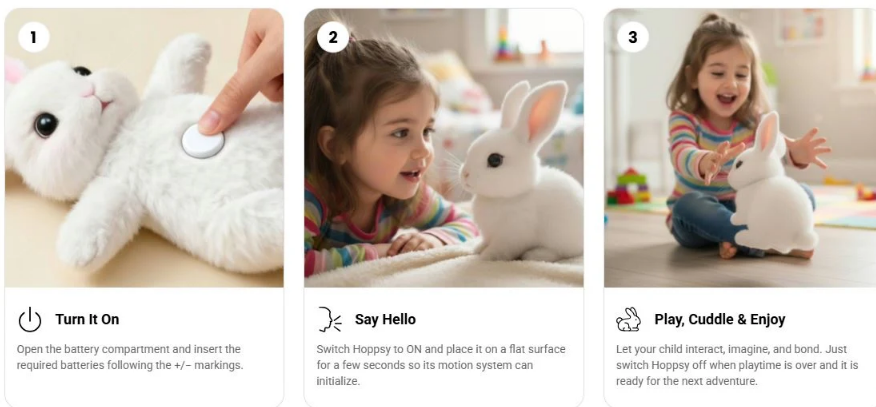Open the image of girl sitting on floor
The width and height of the screenshot is (876, 407).
pyautogui.click(x=740, y=148)
